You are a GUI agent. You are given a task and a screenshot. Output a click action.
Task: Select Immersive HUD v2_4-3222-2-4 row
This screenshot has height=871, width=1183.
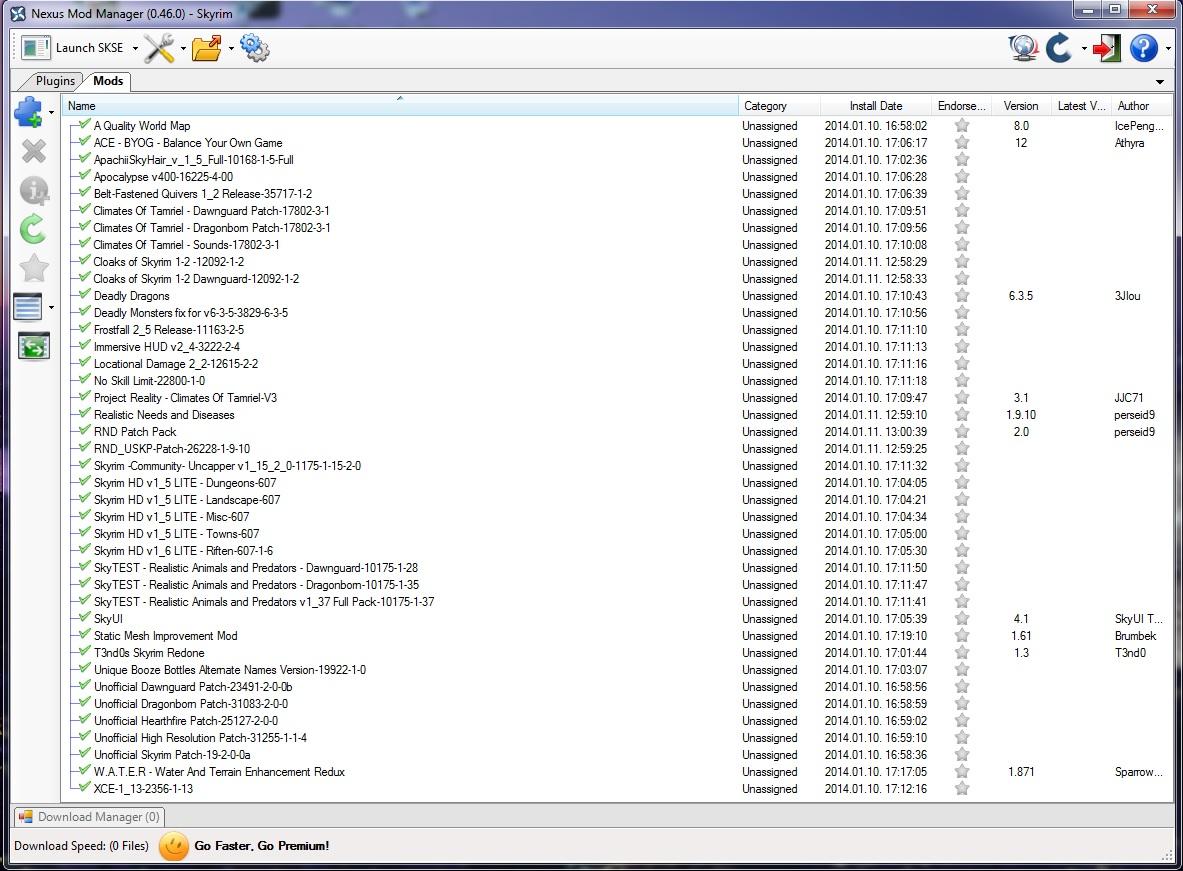click(617, 346)
